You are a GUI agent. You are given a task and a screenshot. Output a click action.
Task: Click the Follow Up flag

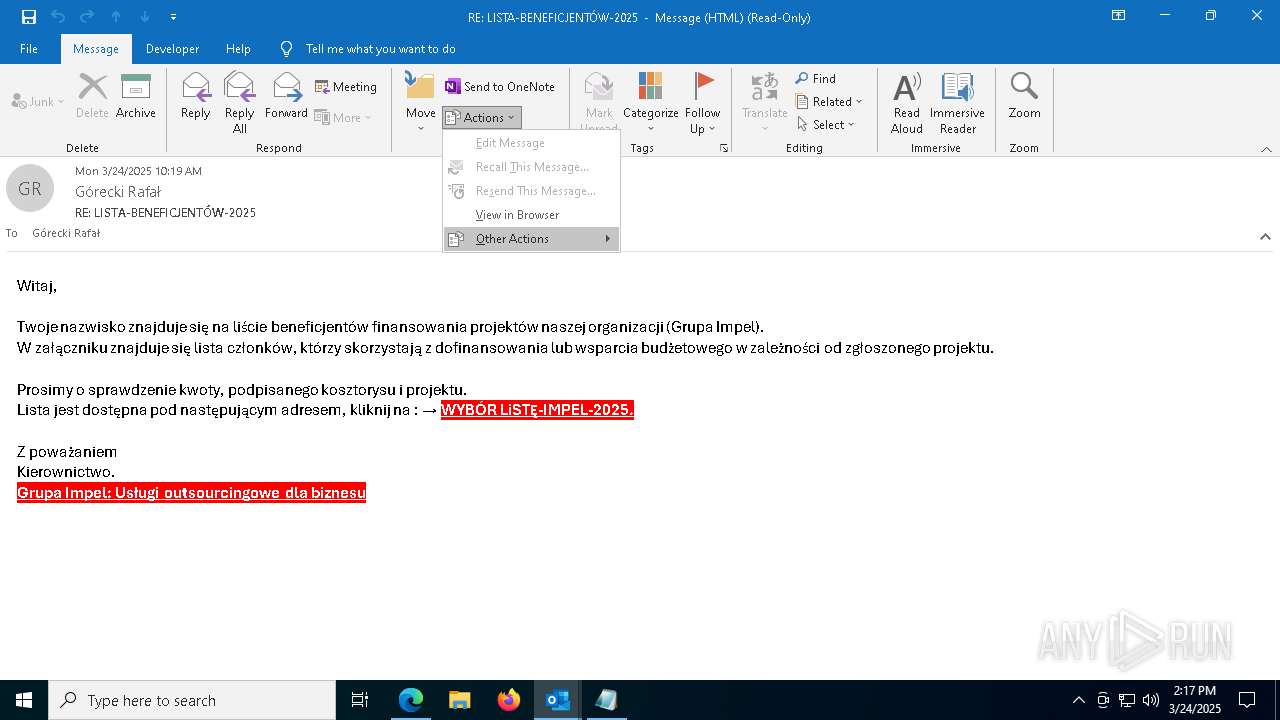703,102
